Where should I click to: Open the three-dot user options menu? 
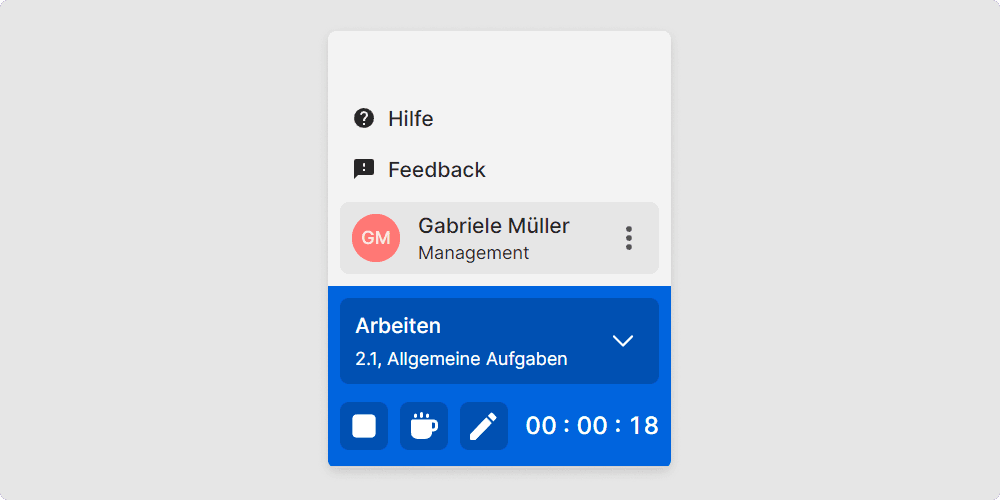tap(629, 238)
